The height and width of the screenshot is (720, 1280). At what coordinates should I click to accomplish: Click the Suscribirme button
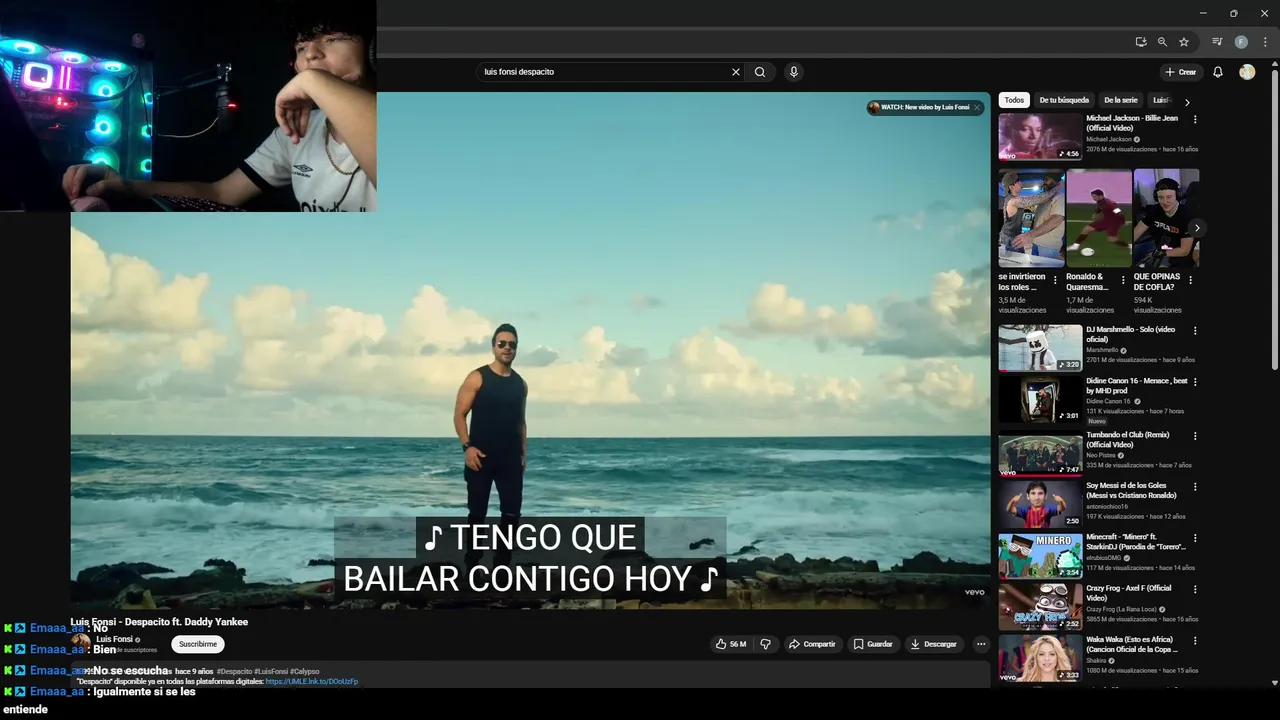pyautogui.click(x=198, y=644)
